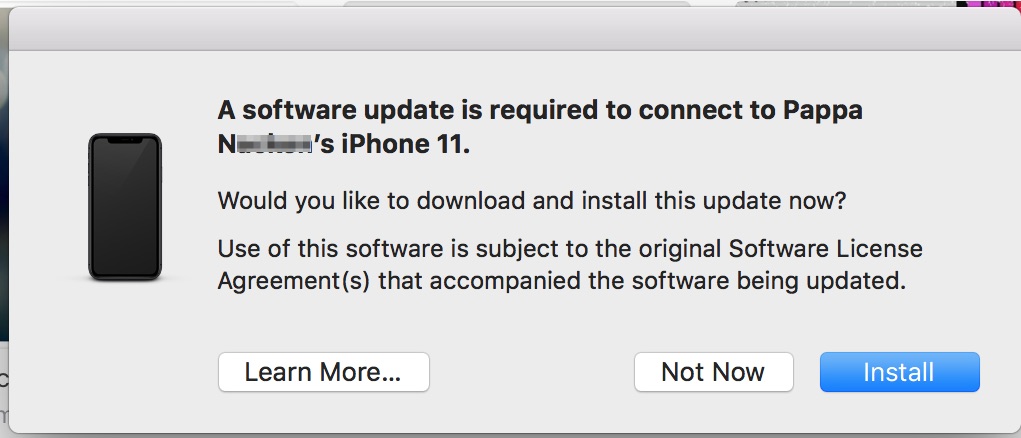Click the dialog's empty title bar

tap(510, 30)
